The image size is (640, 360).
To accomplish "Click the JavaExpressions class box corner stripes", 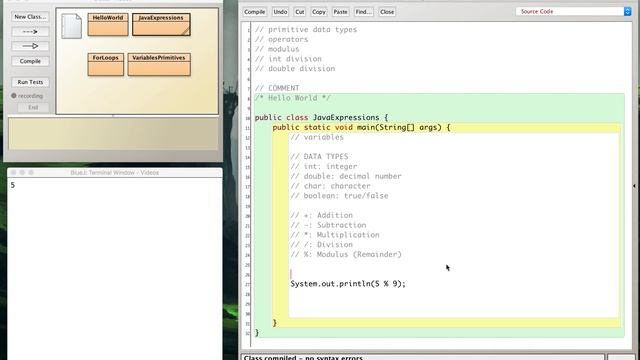I will [185, 31].
